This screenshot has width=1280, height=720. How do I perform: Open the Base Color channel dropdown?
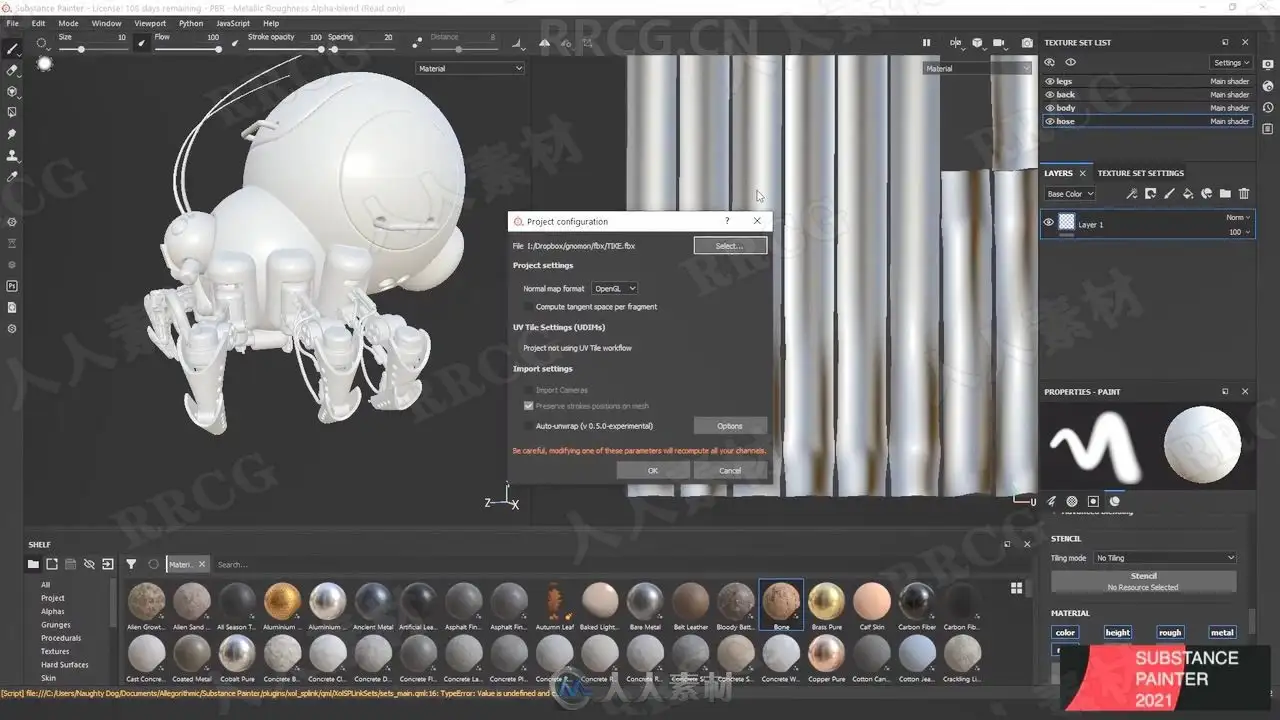pos(1070,194)
